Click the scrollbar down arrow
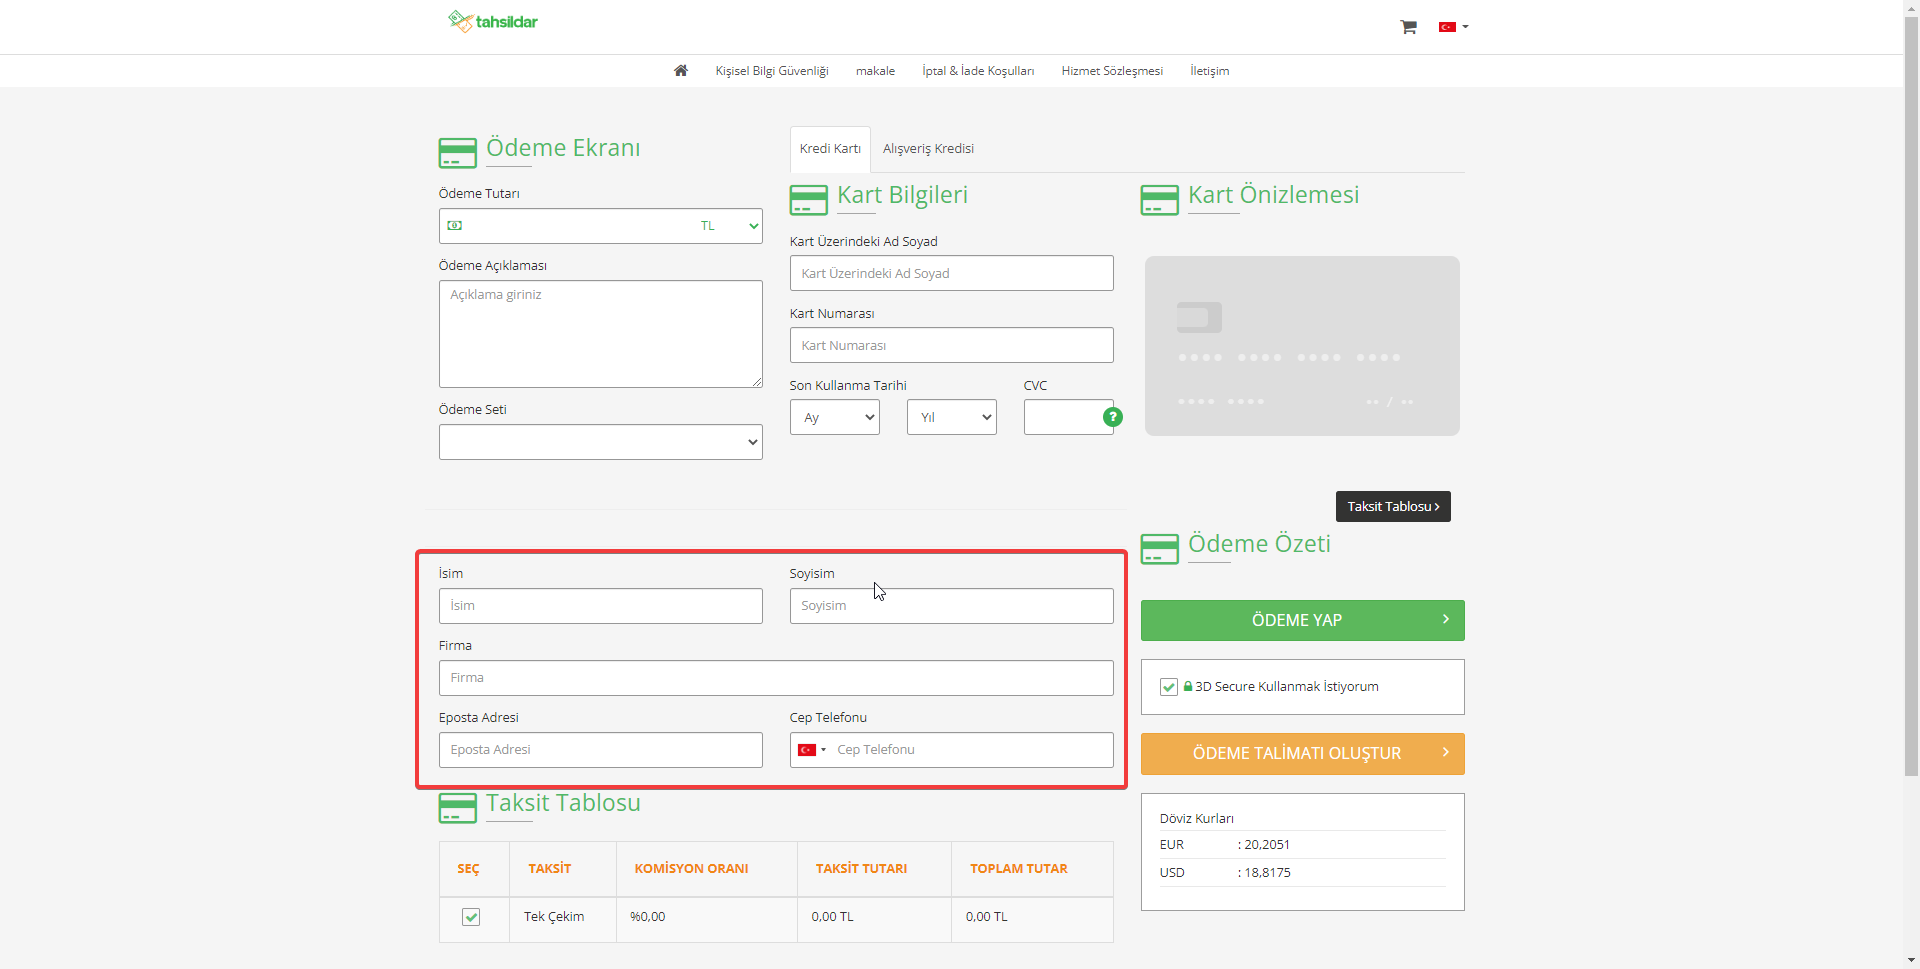The height and width of the screenshot is (969, 1920). coord(1911,960)
